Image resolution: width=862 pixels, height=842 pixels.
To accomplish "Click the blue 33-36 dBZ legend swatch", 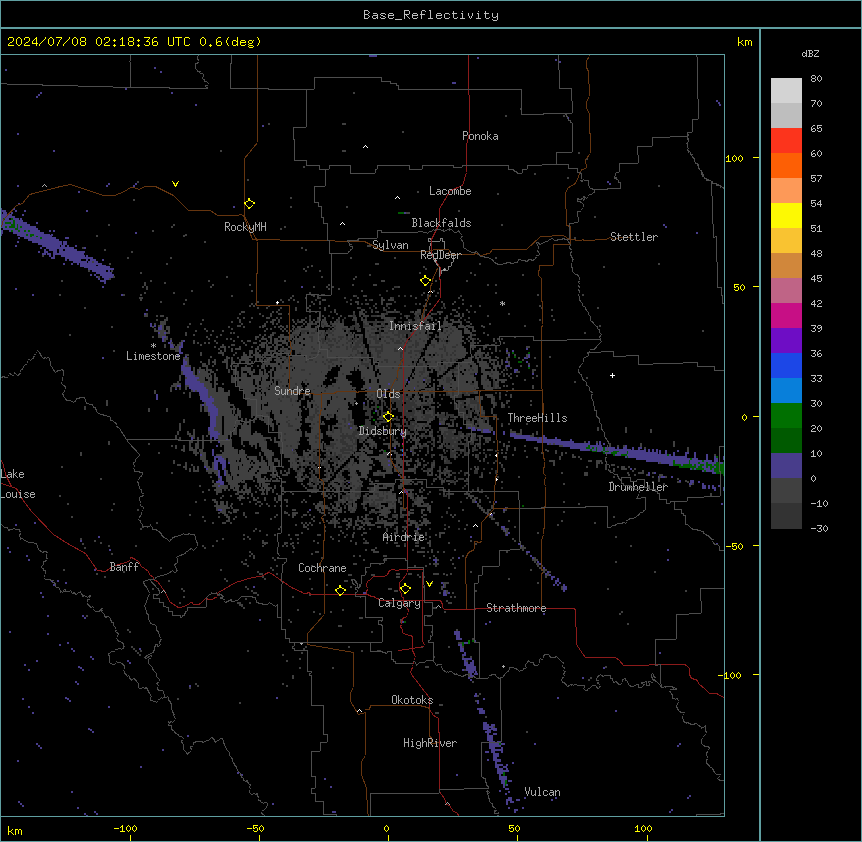I will 786,365.
